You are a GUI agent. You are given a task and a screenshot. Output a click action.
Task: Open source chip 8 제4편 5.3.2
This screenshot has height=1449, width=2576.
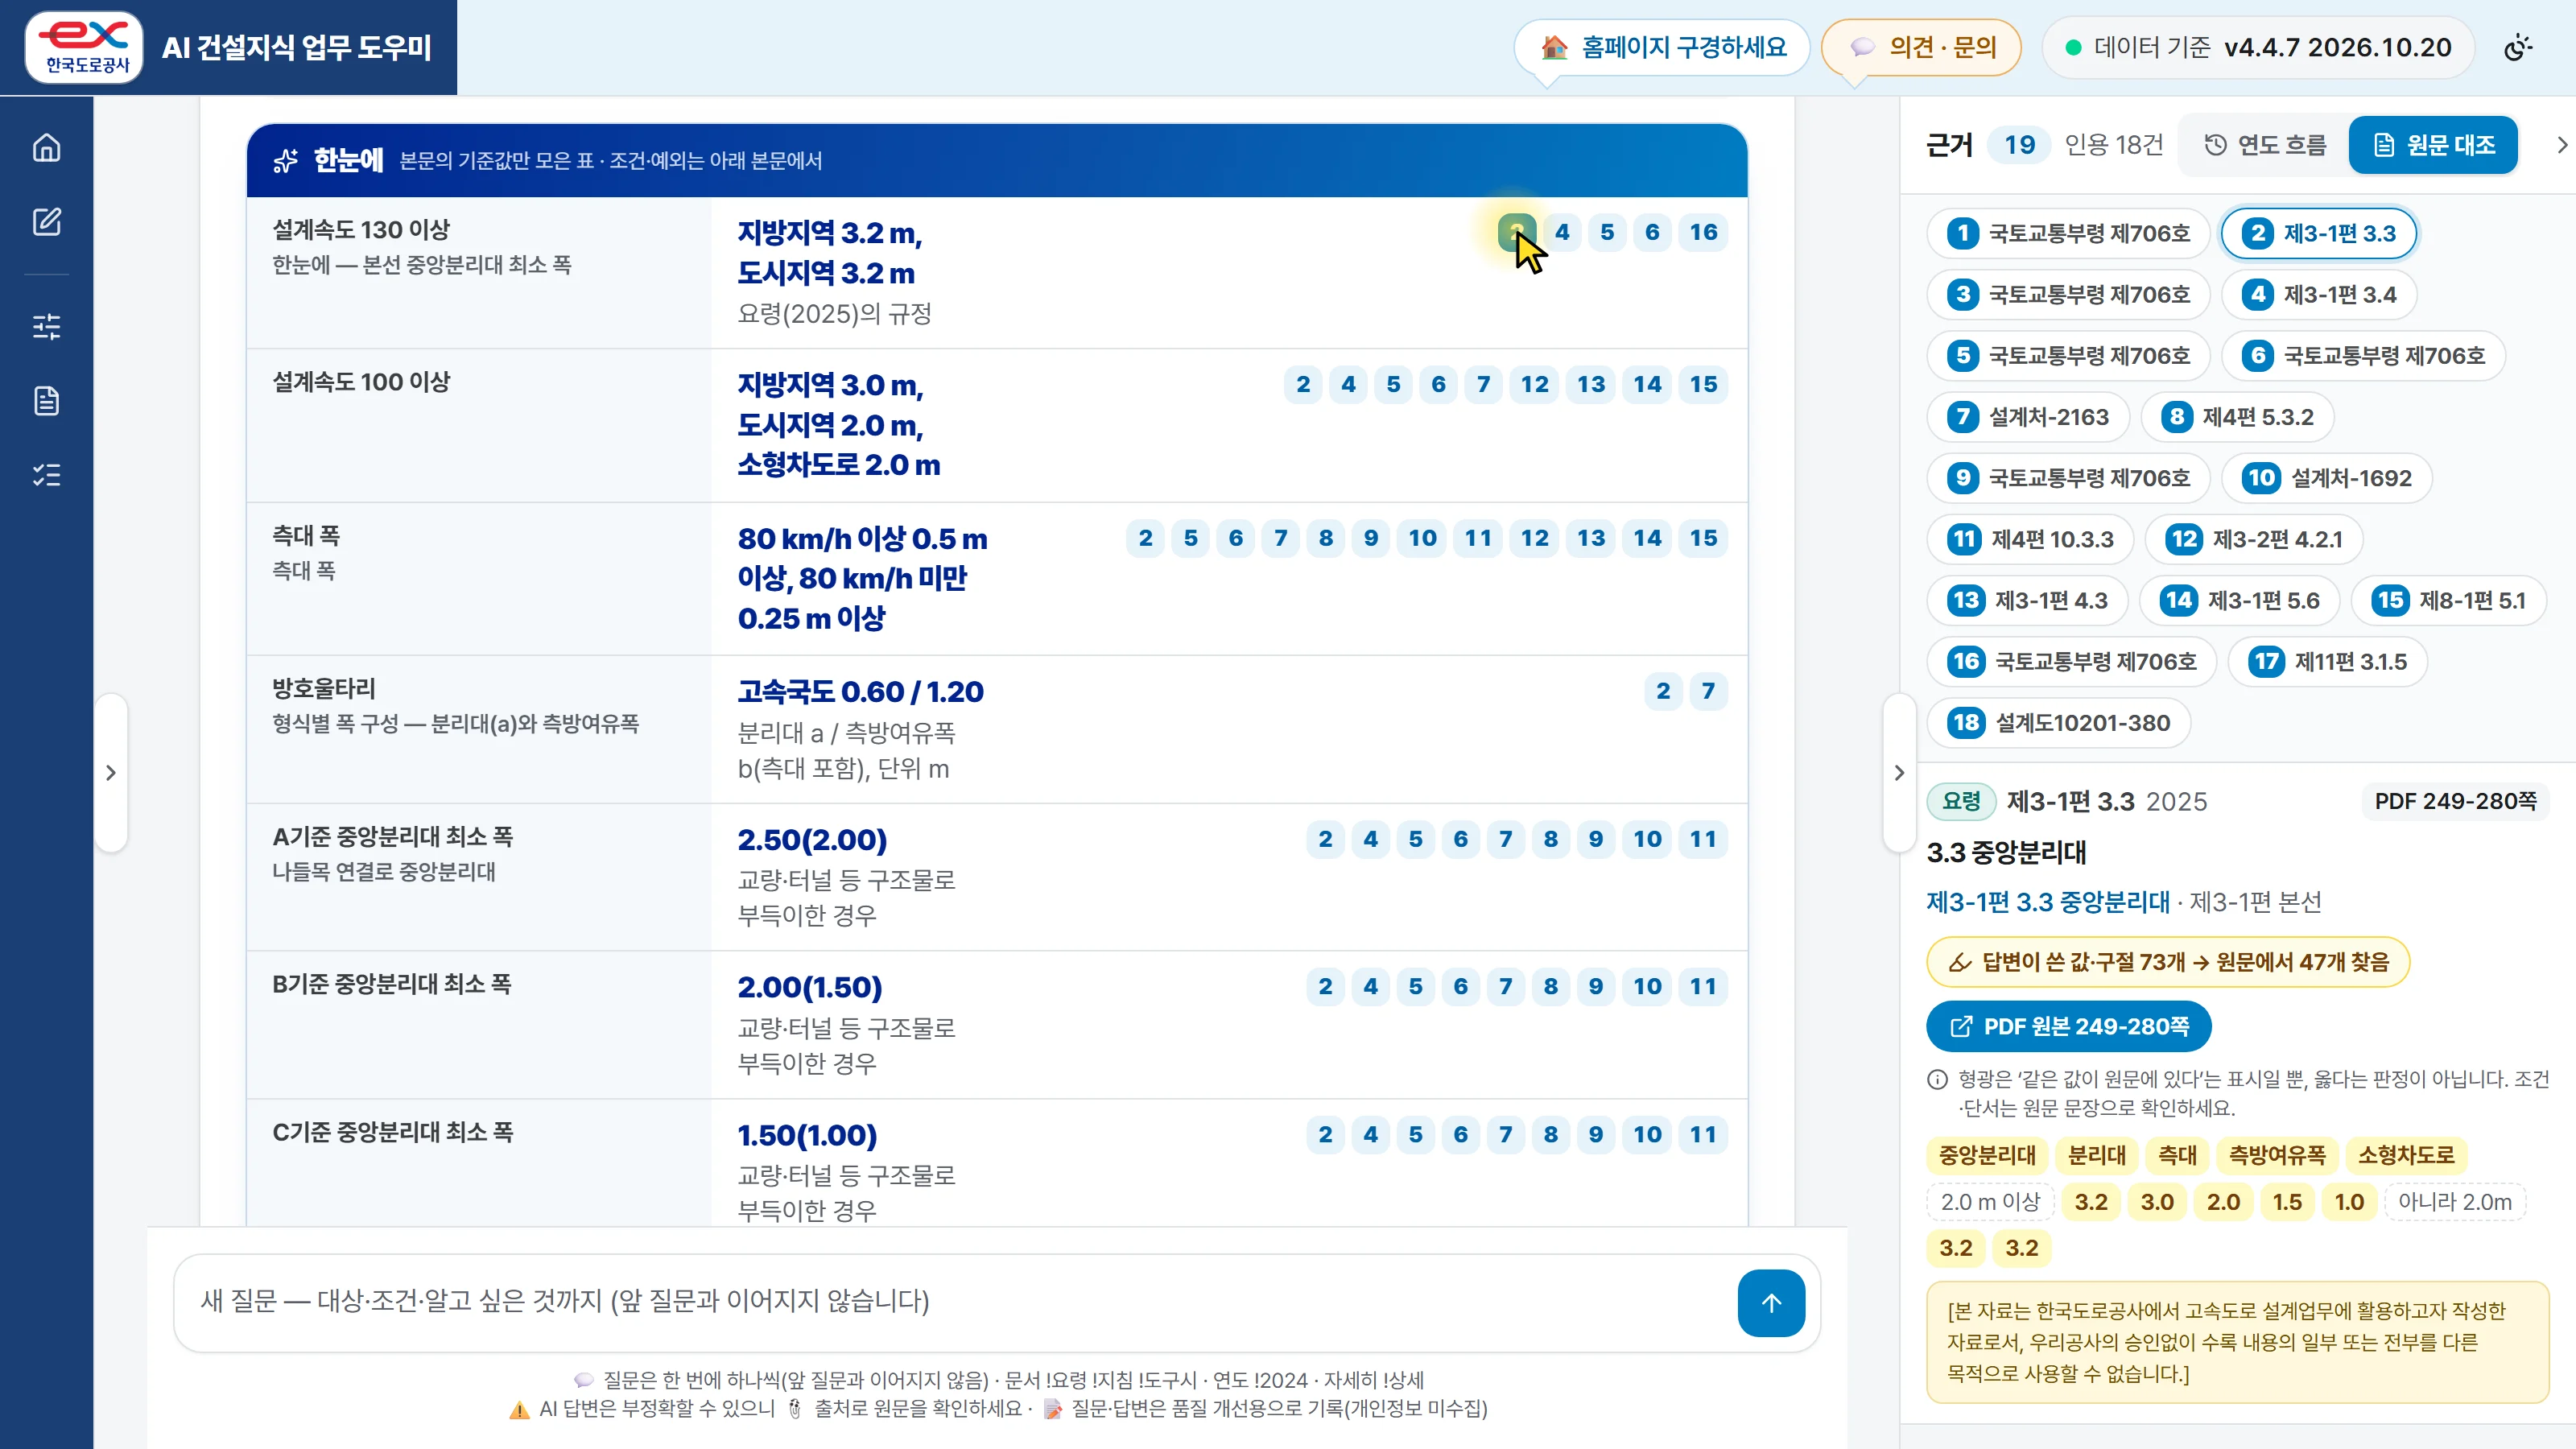click(x=2237, y=417)
